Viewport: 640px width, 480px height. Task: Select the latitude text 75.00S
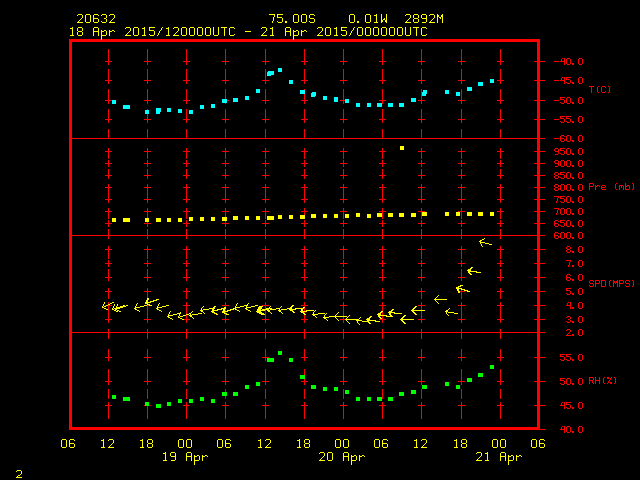pyautogui.click(x=292, y=19)
